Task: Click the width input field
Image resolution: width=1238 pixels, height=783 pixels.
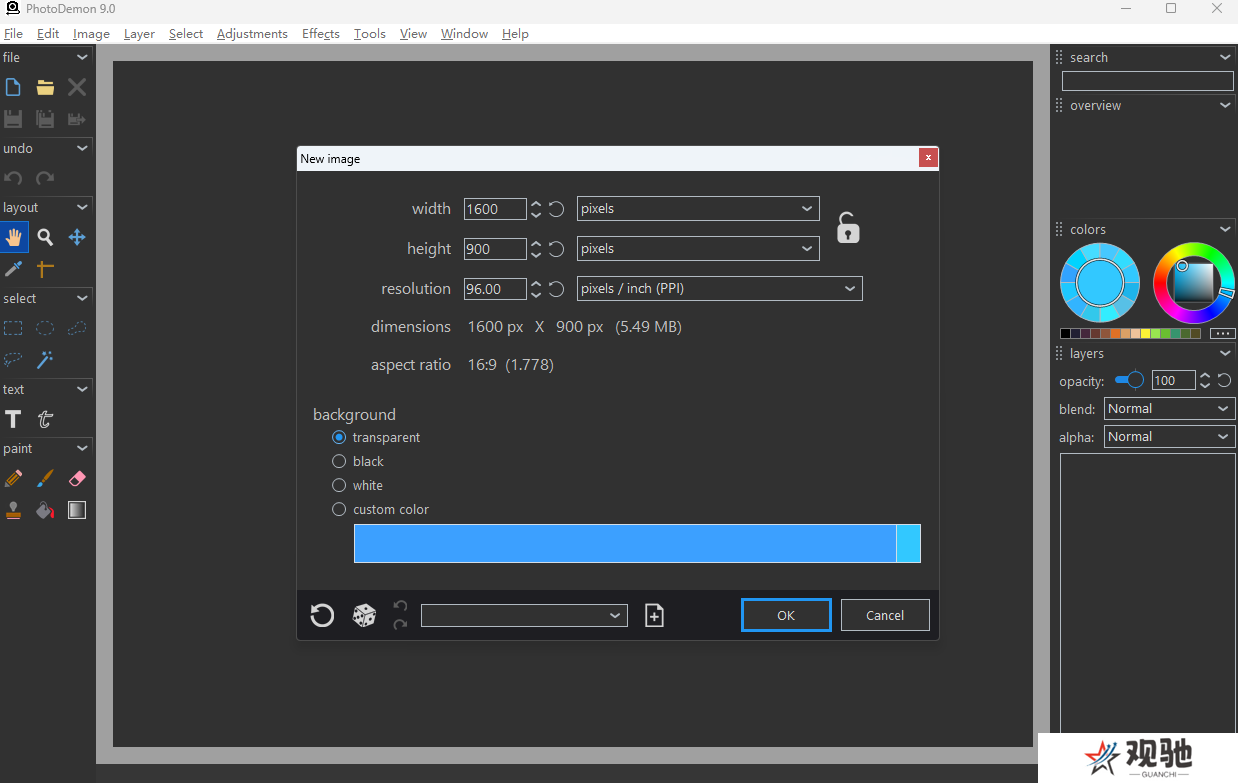Action: click(495, 209)
